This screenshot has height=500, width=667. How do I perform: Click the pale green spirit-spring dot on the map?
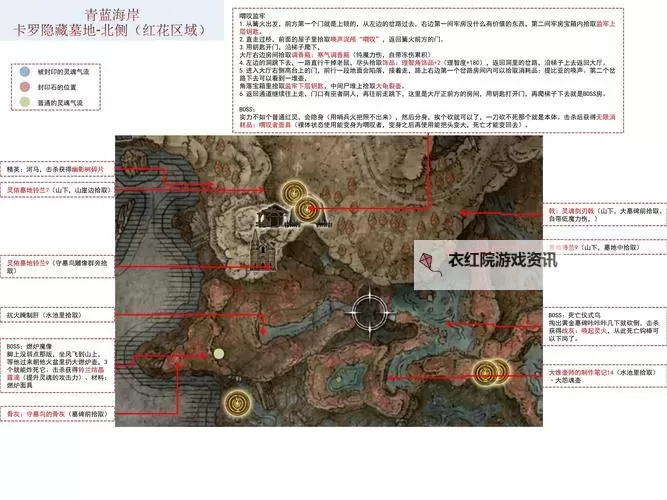(219, 354)
